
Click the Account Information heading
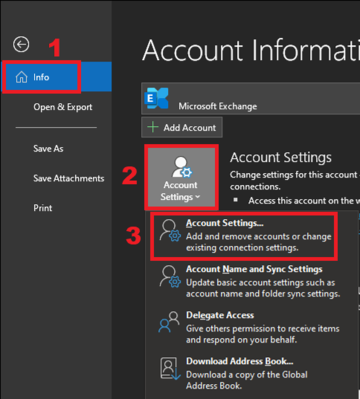(x=251, y=50)
